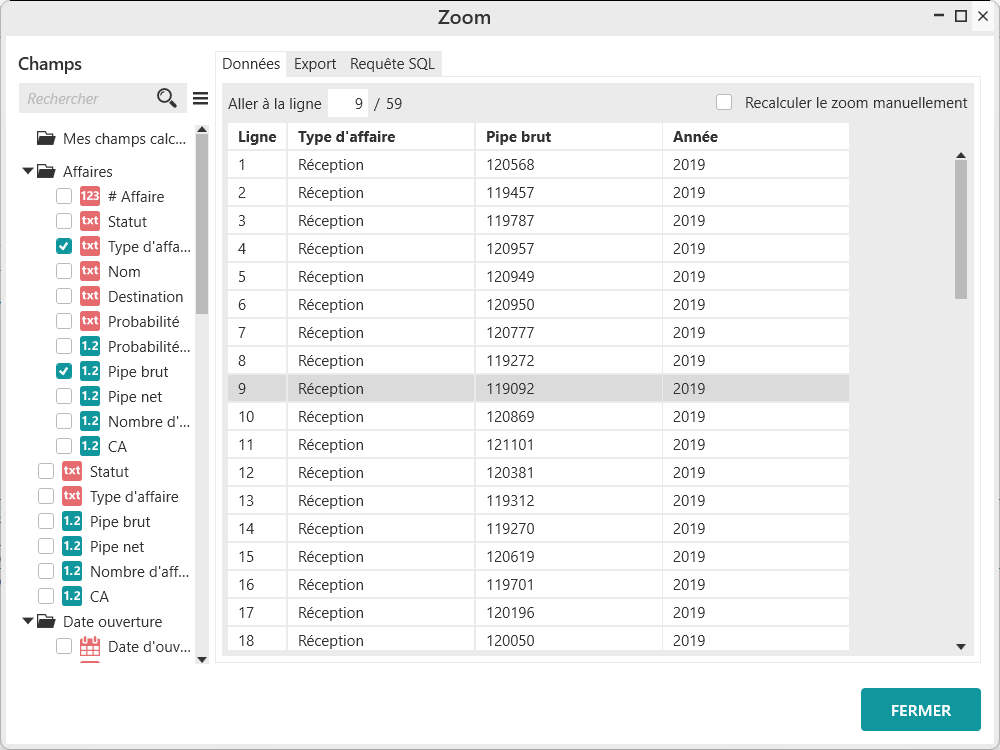The image size is (1000, 750).
Task: Enable Recalculer le zoom manuellement
Action: [x=724, y=102]
